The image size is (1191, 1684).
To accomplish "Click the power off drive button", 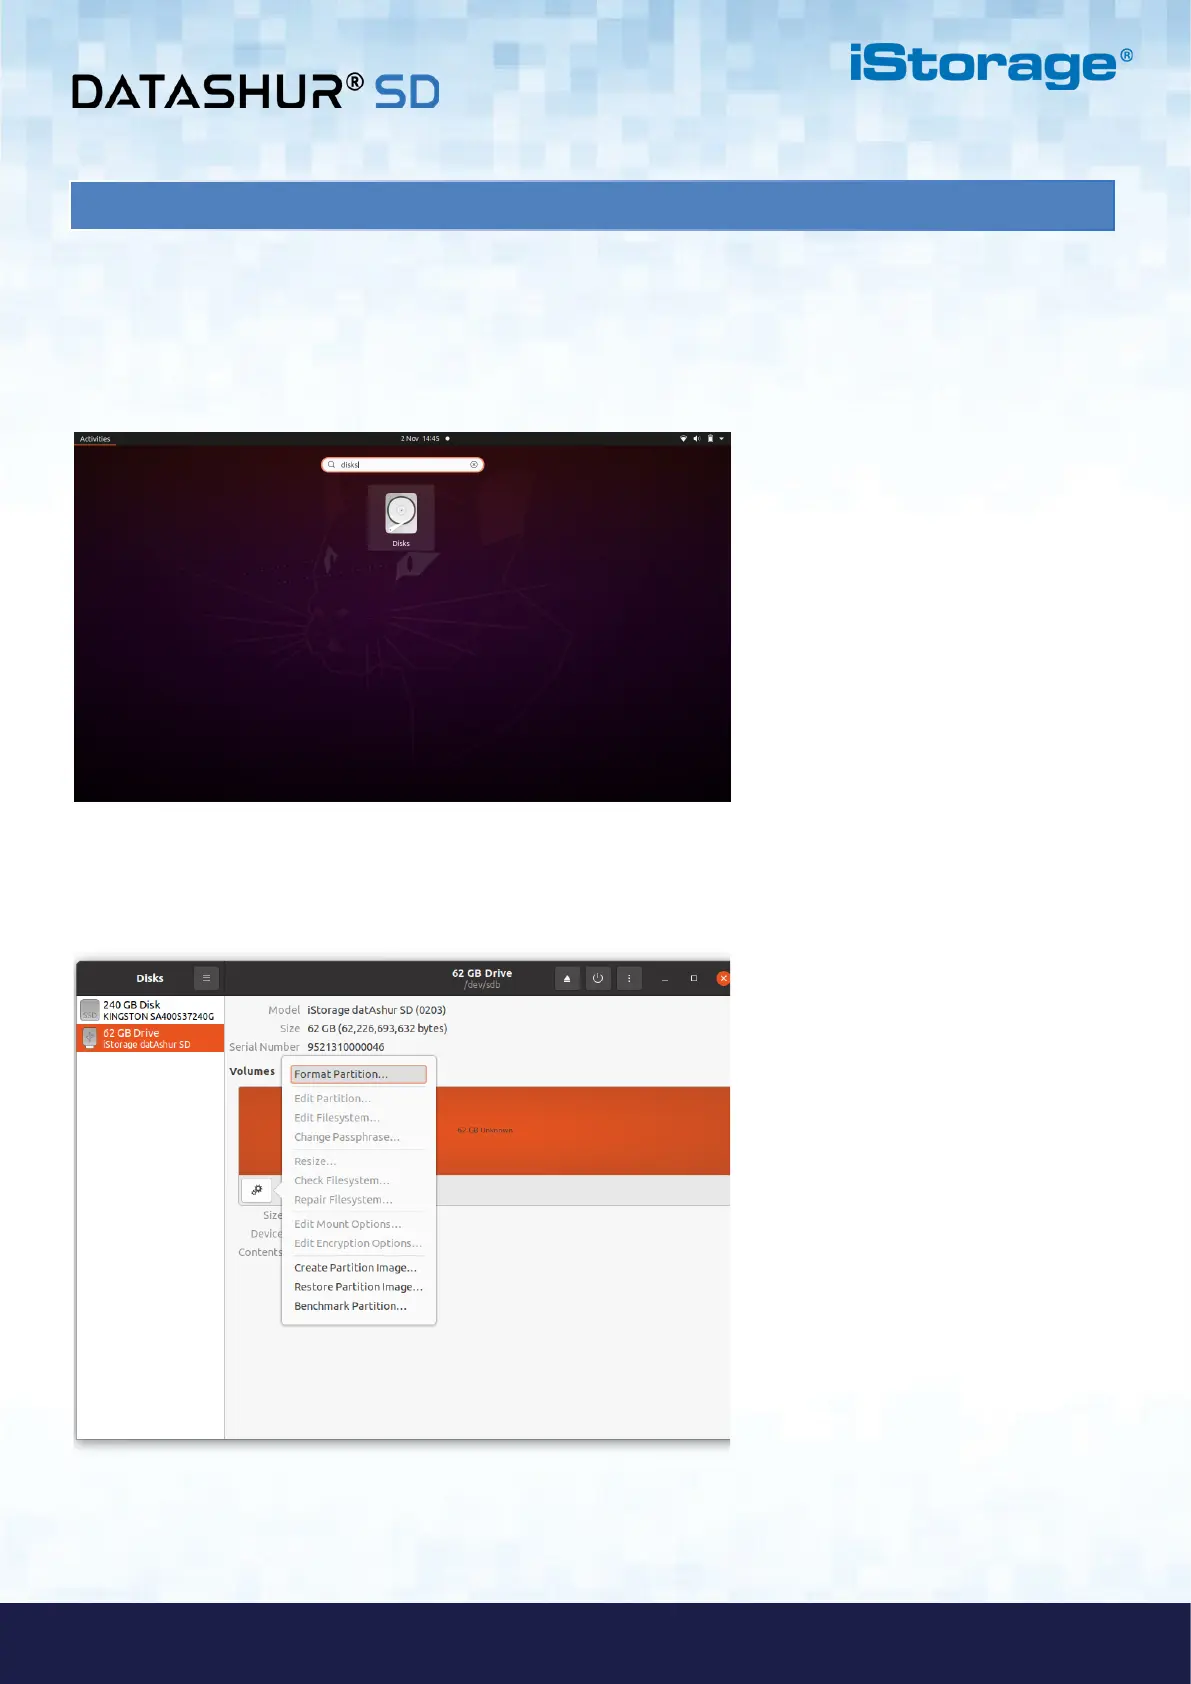I will 598,978.
